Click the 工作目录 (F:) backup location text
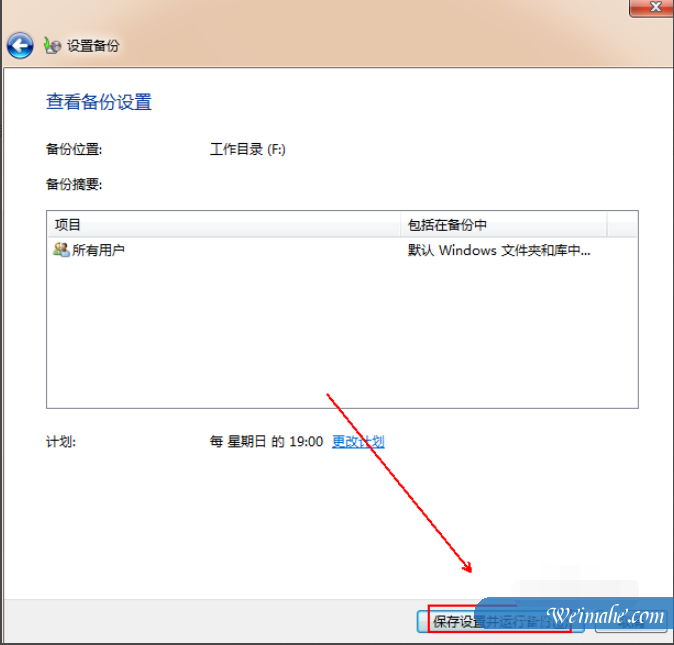This screenshot has width=674, height=645. coord(248,149)
